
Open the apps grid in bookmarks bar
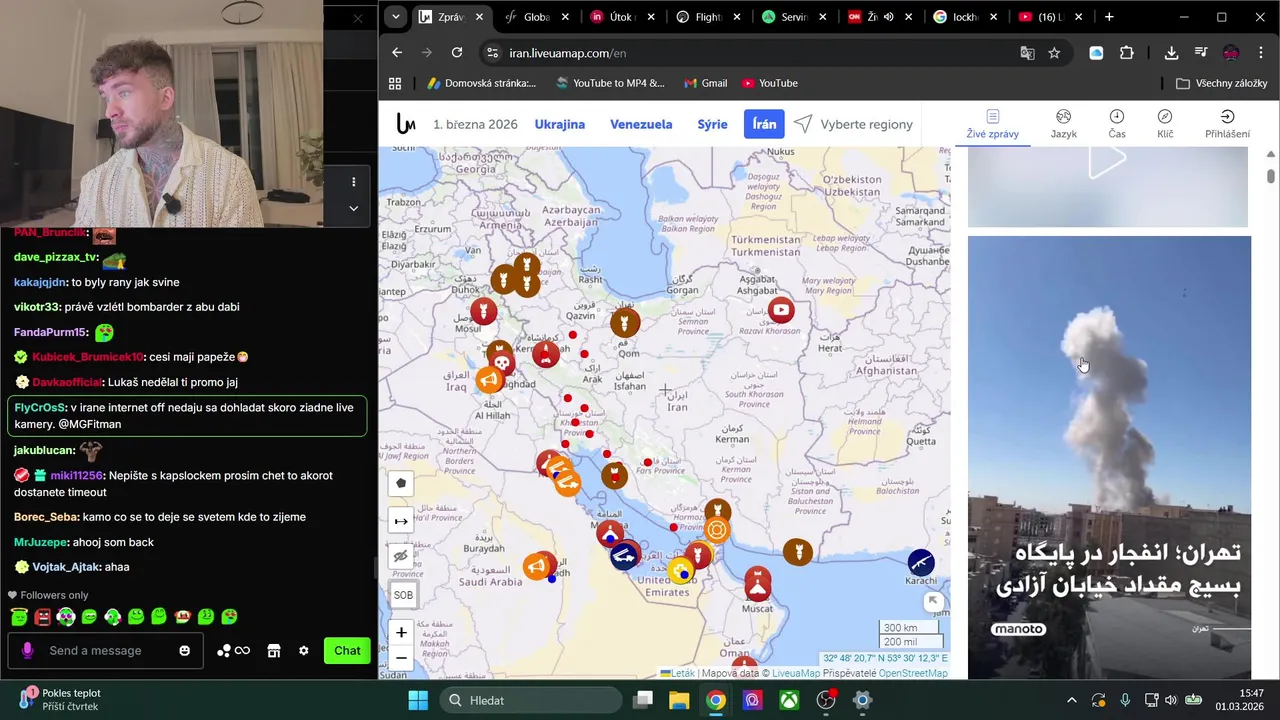395,83
